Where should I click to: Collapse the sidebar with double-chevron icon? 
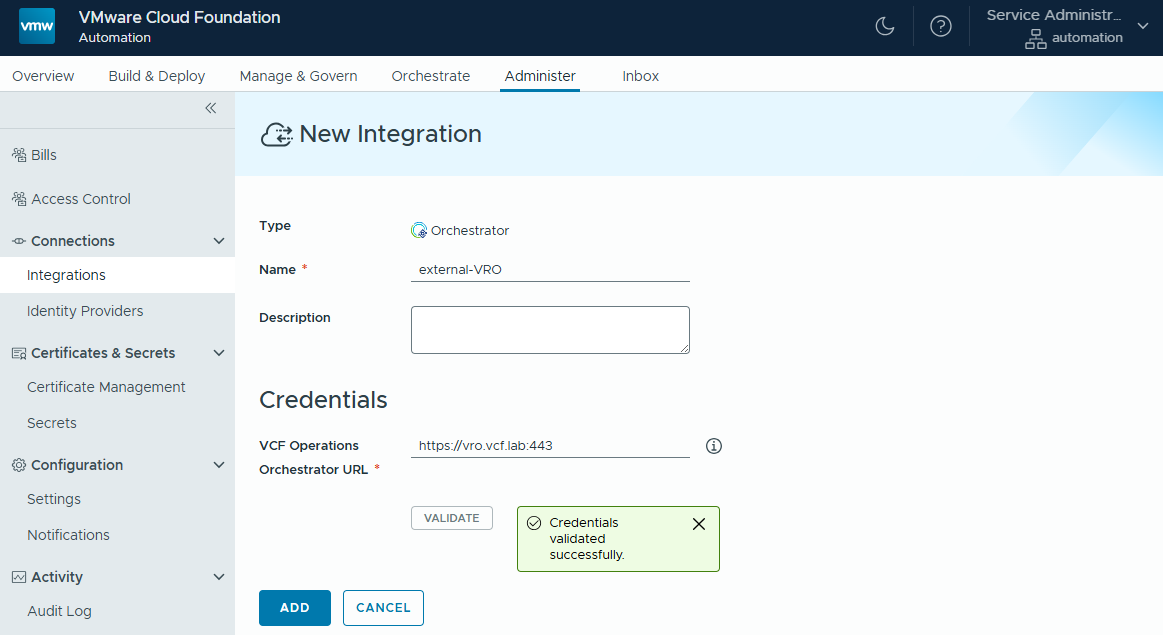coord(211,108)
